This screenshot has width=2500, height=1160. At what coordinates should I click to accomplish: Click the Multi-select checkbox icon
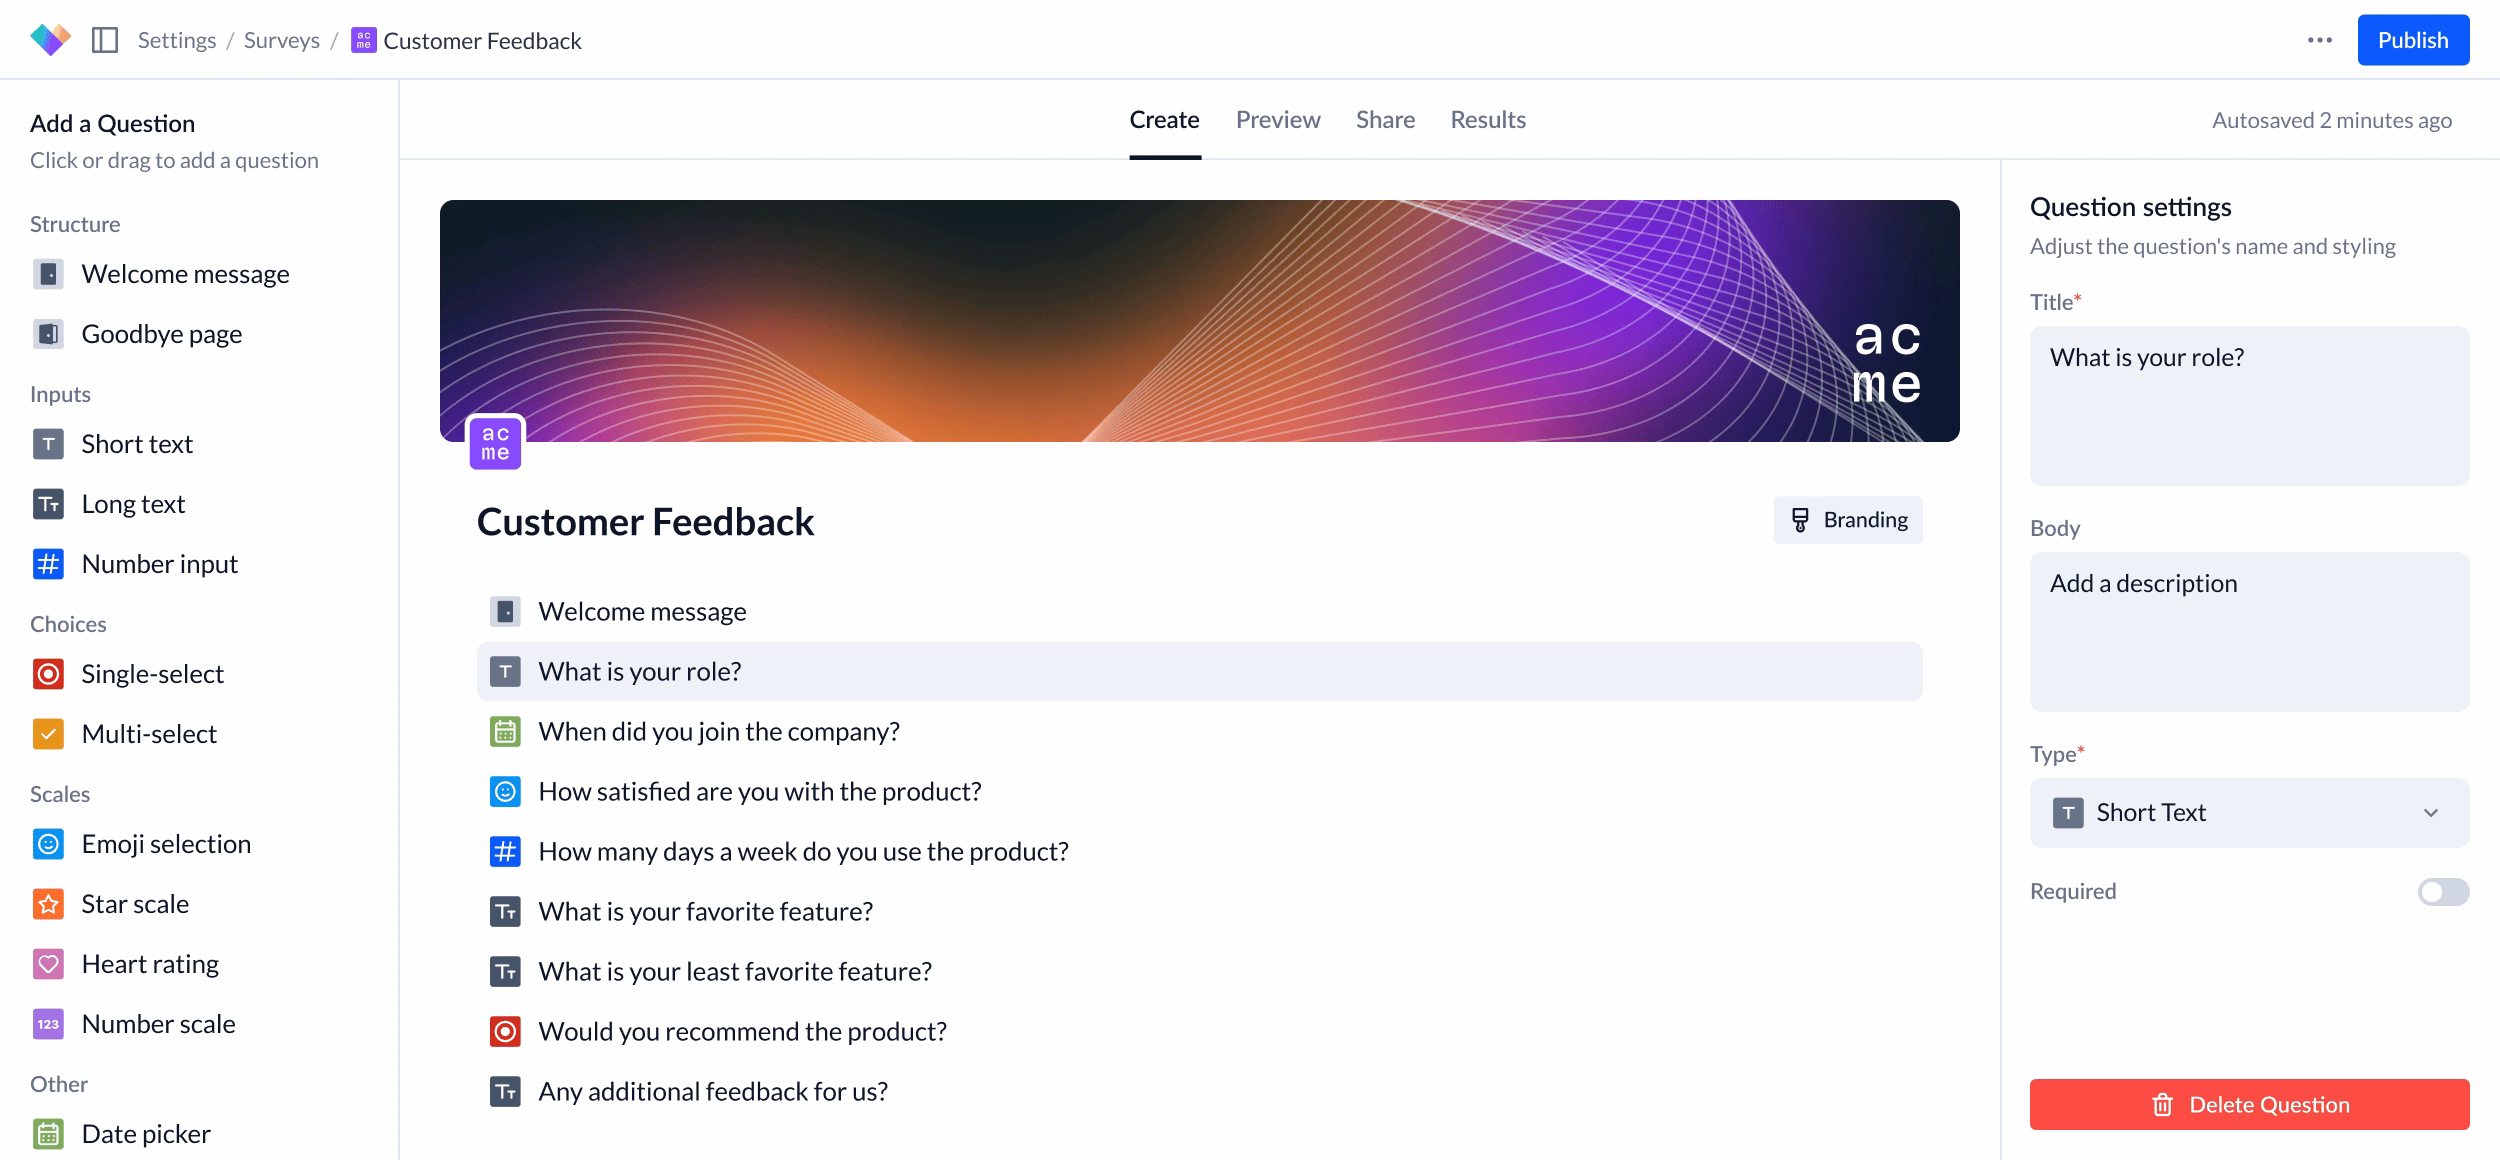48,734
